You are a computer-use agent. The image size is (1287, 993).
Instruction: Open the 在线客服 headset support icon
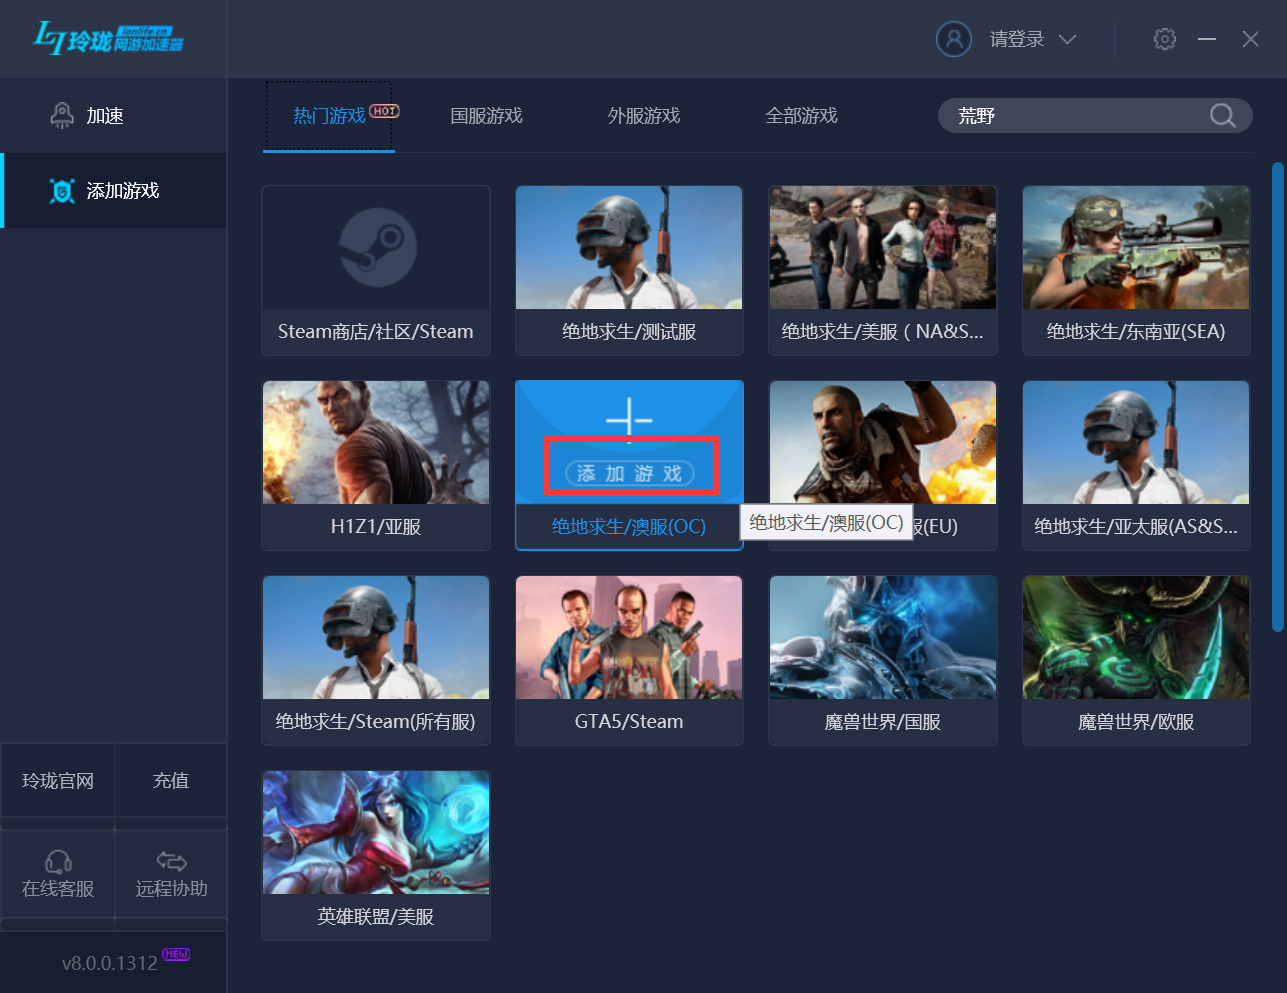coord(57,861)
